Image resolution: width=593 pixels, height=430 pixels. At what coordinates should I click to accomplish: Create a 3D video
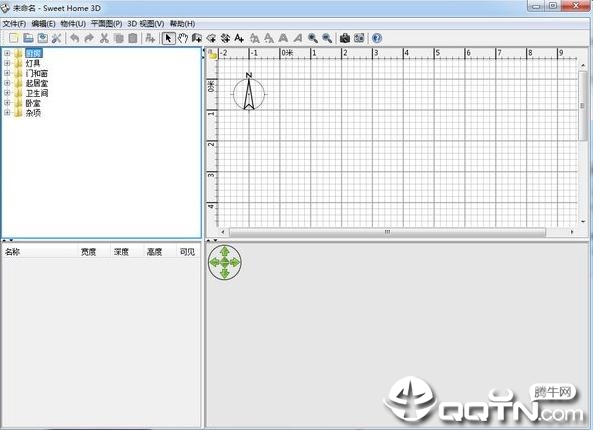(x=359, y=38)
